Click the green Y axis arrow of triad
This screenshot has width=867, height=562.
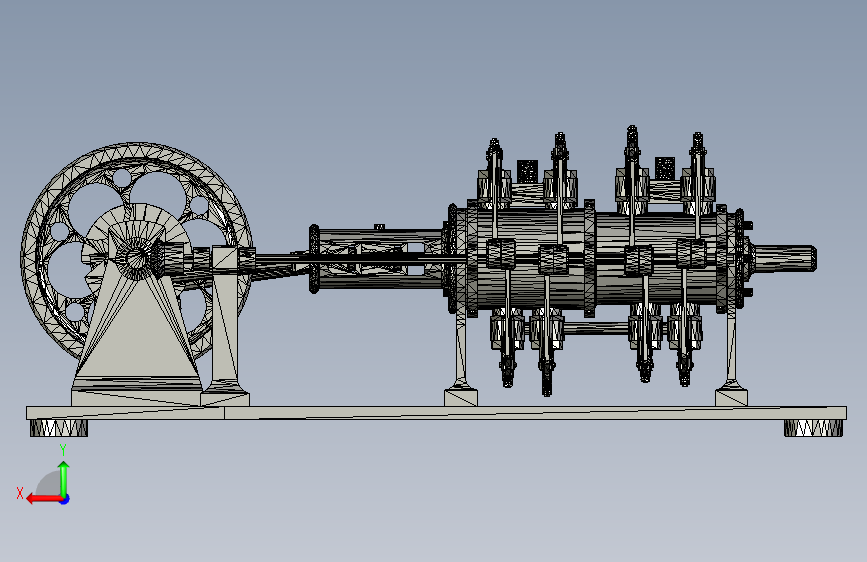pos(64,478)
